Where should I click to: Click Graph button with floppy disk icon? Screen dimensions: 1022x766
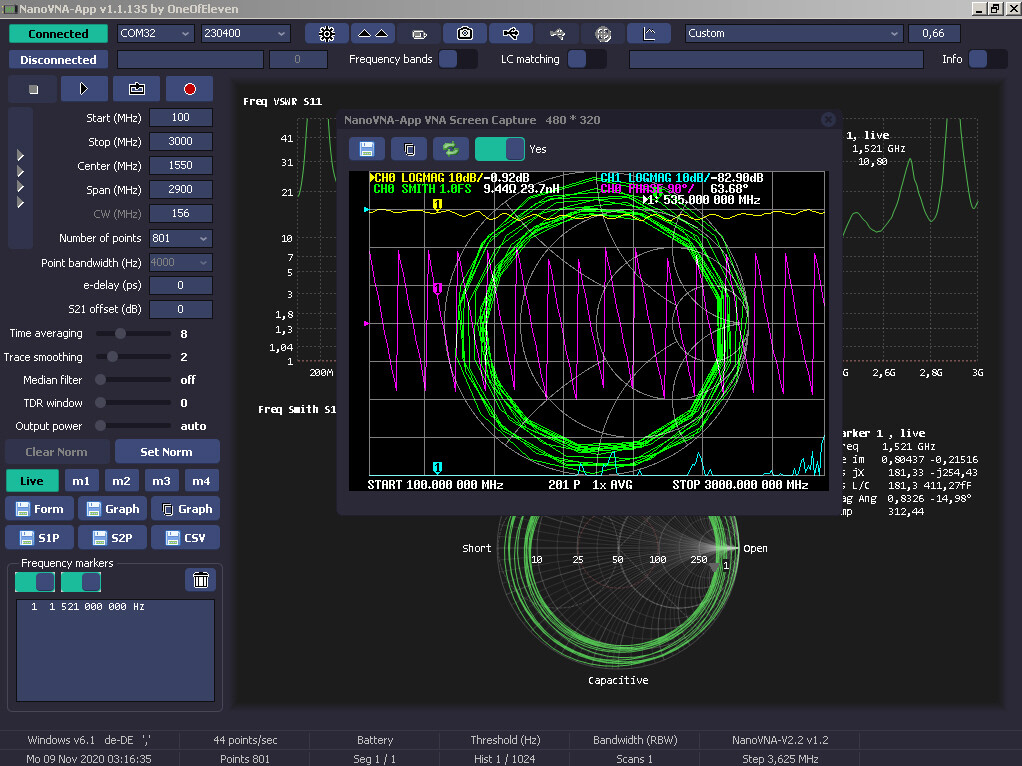[113, 508]
